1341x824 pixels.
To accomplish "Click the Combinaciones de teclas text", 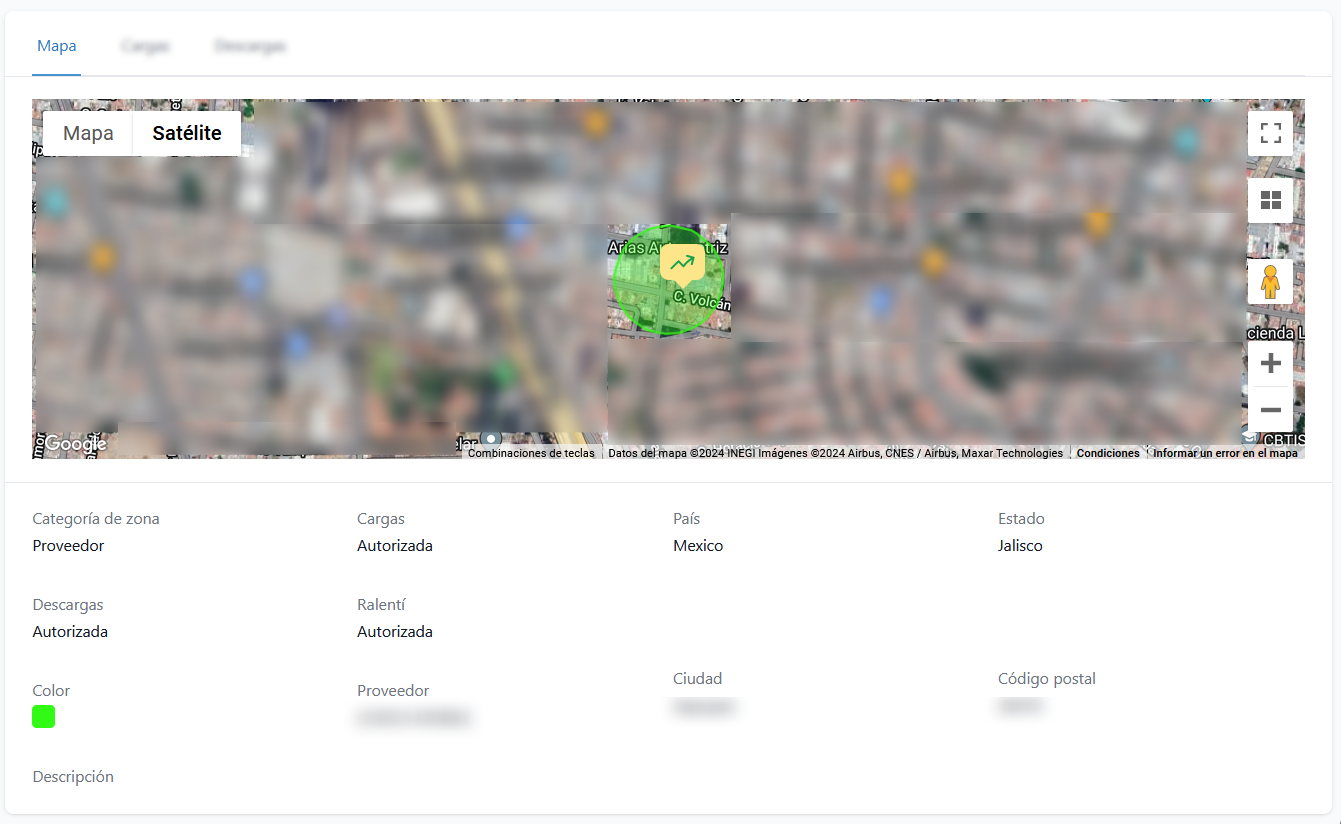I will pyautogui.click(x=531, y=452).
